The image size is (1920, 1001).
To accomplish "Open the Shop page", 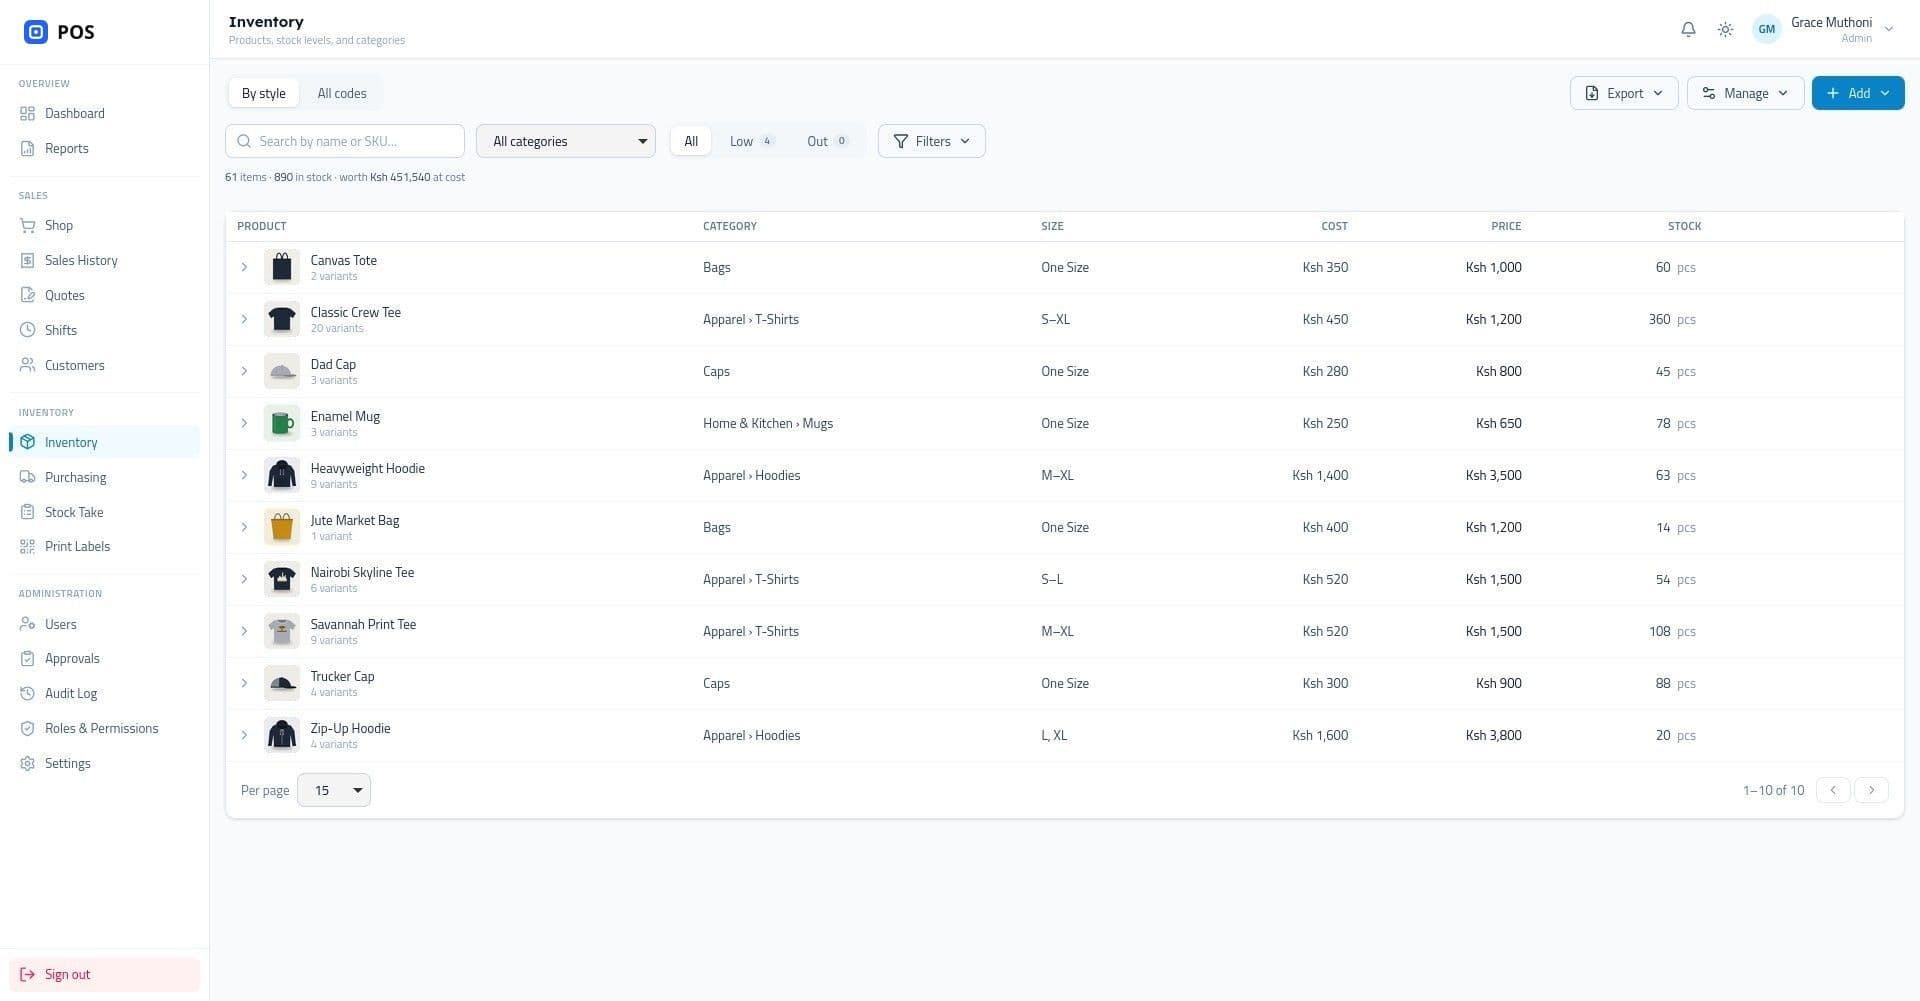I will 104,226.
